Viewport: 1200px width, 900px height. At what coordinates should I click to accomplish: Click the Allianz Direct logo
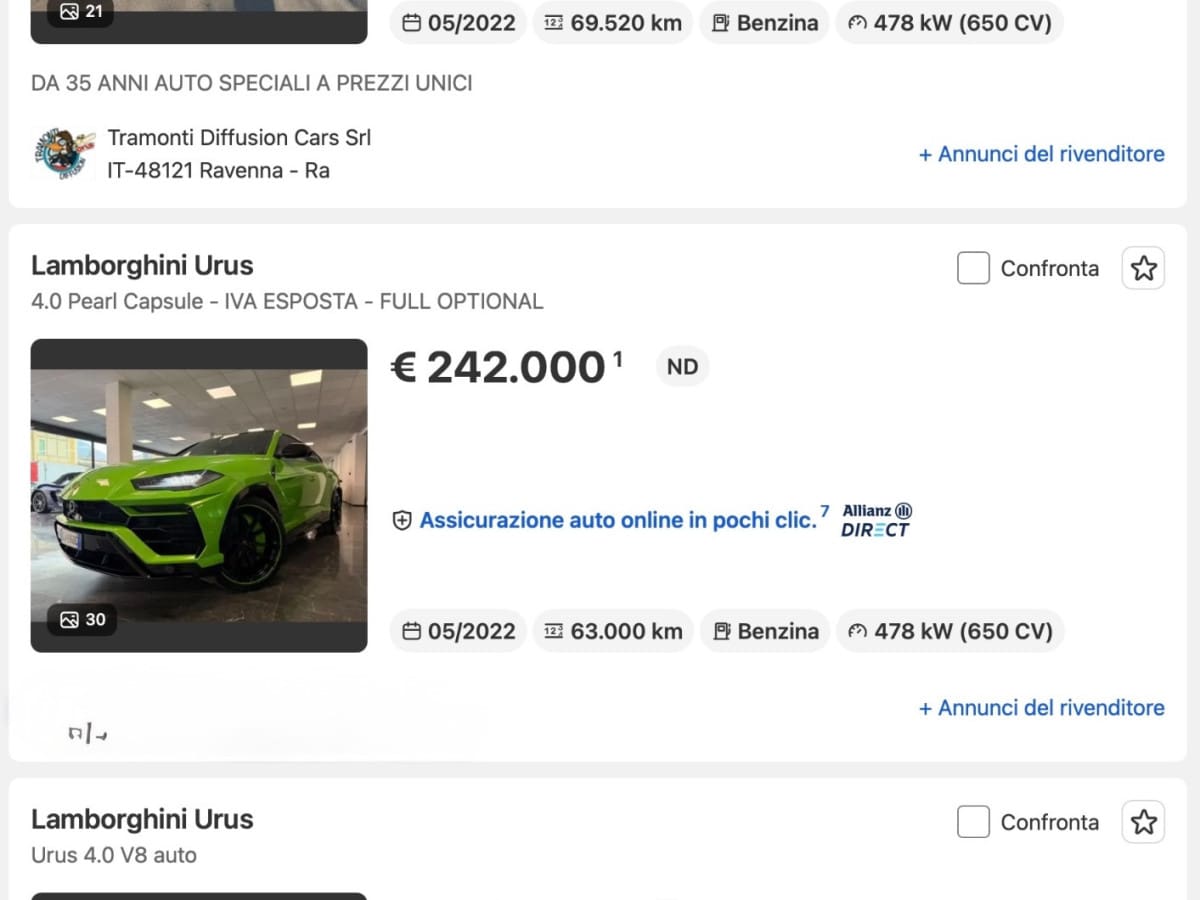[876, 520]
